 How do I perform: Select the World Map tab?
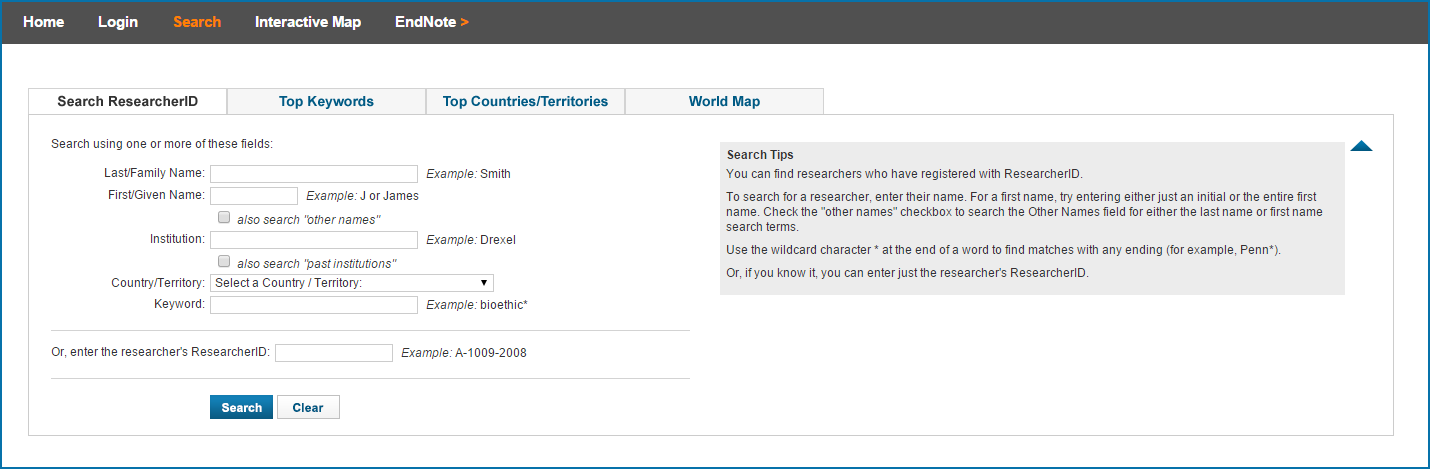724,101
